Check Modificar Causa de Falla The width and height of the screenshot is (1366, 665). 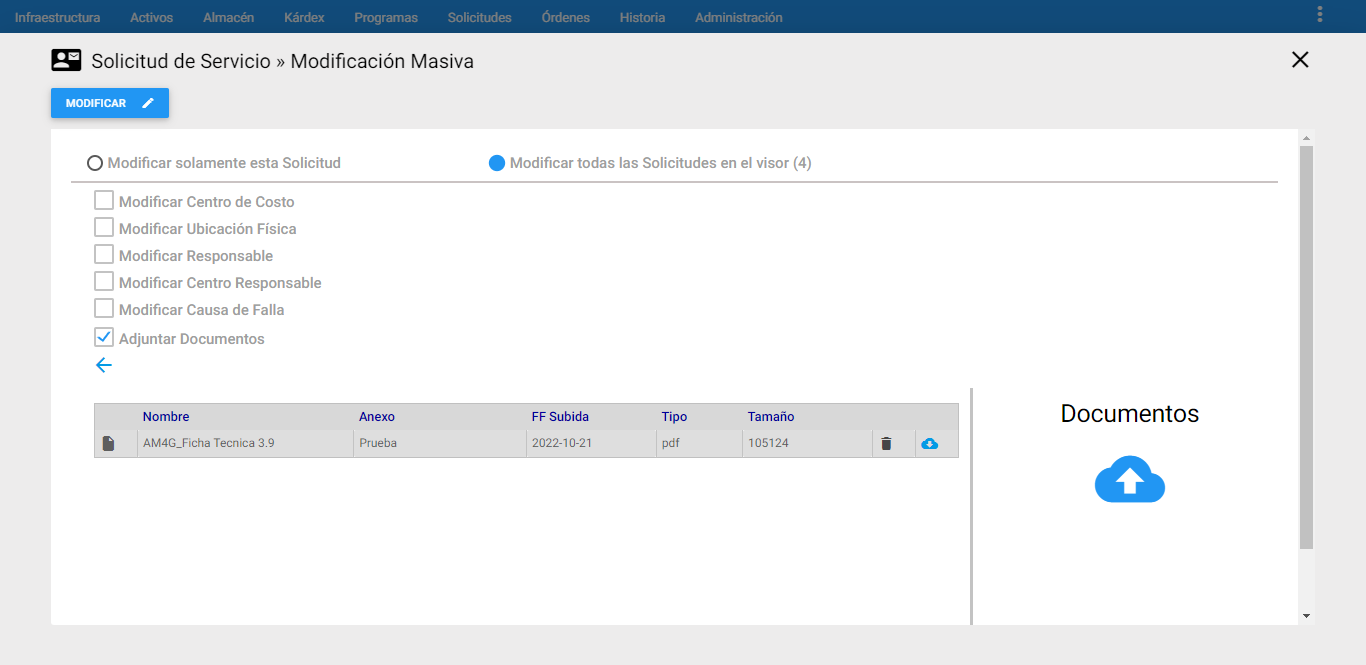point(104,309)
